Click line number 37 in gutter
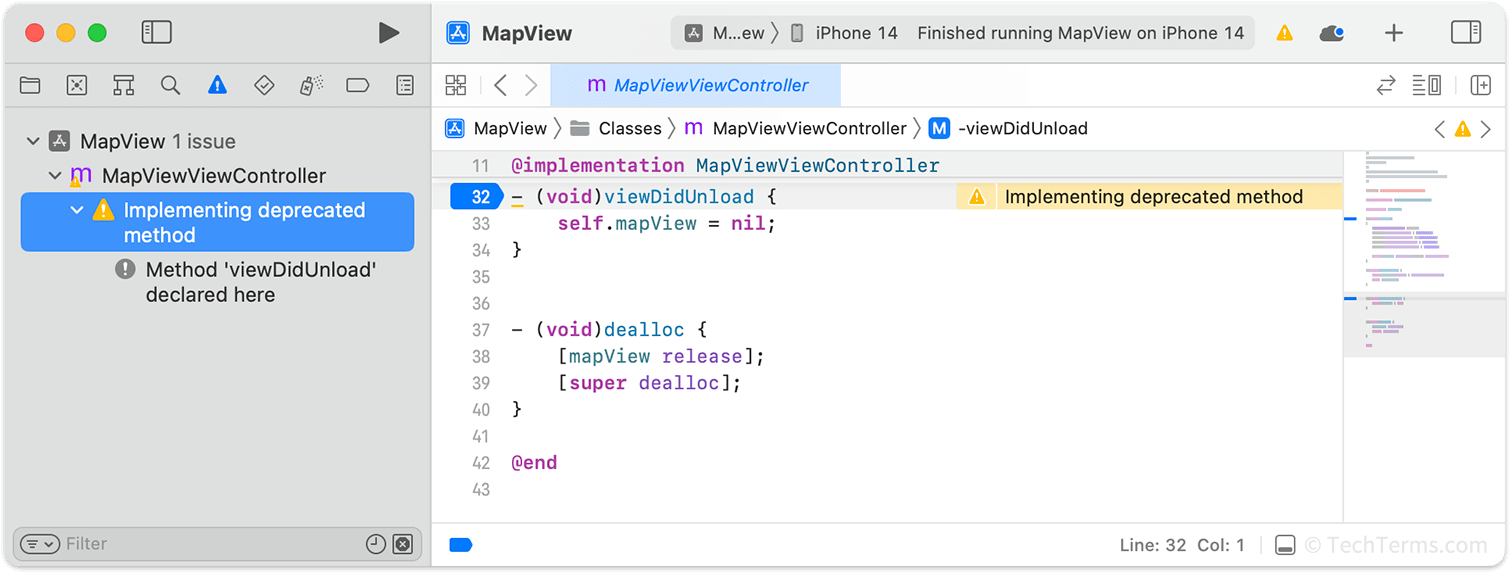This screenshot has height=574, width=1511. (x=481, y=330)
